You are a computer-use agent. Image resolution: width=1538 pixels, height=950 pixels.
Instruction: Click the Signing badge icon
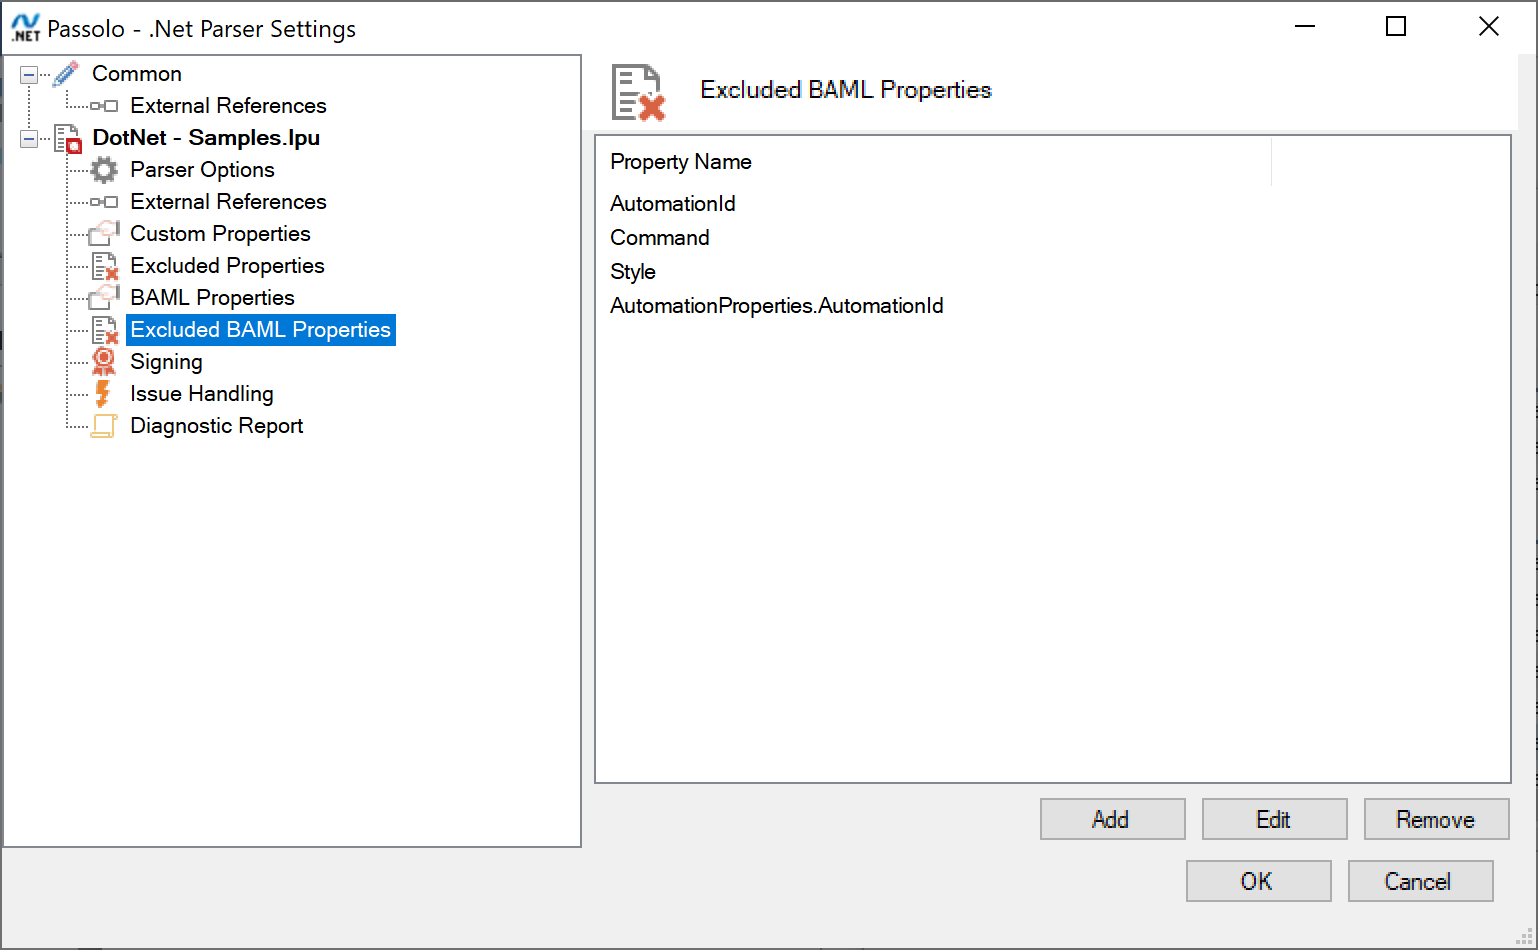(103, 361)
